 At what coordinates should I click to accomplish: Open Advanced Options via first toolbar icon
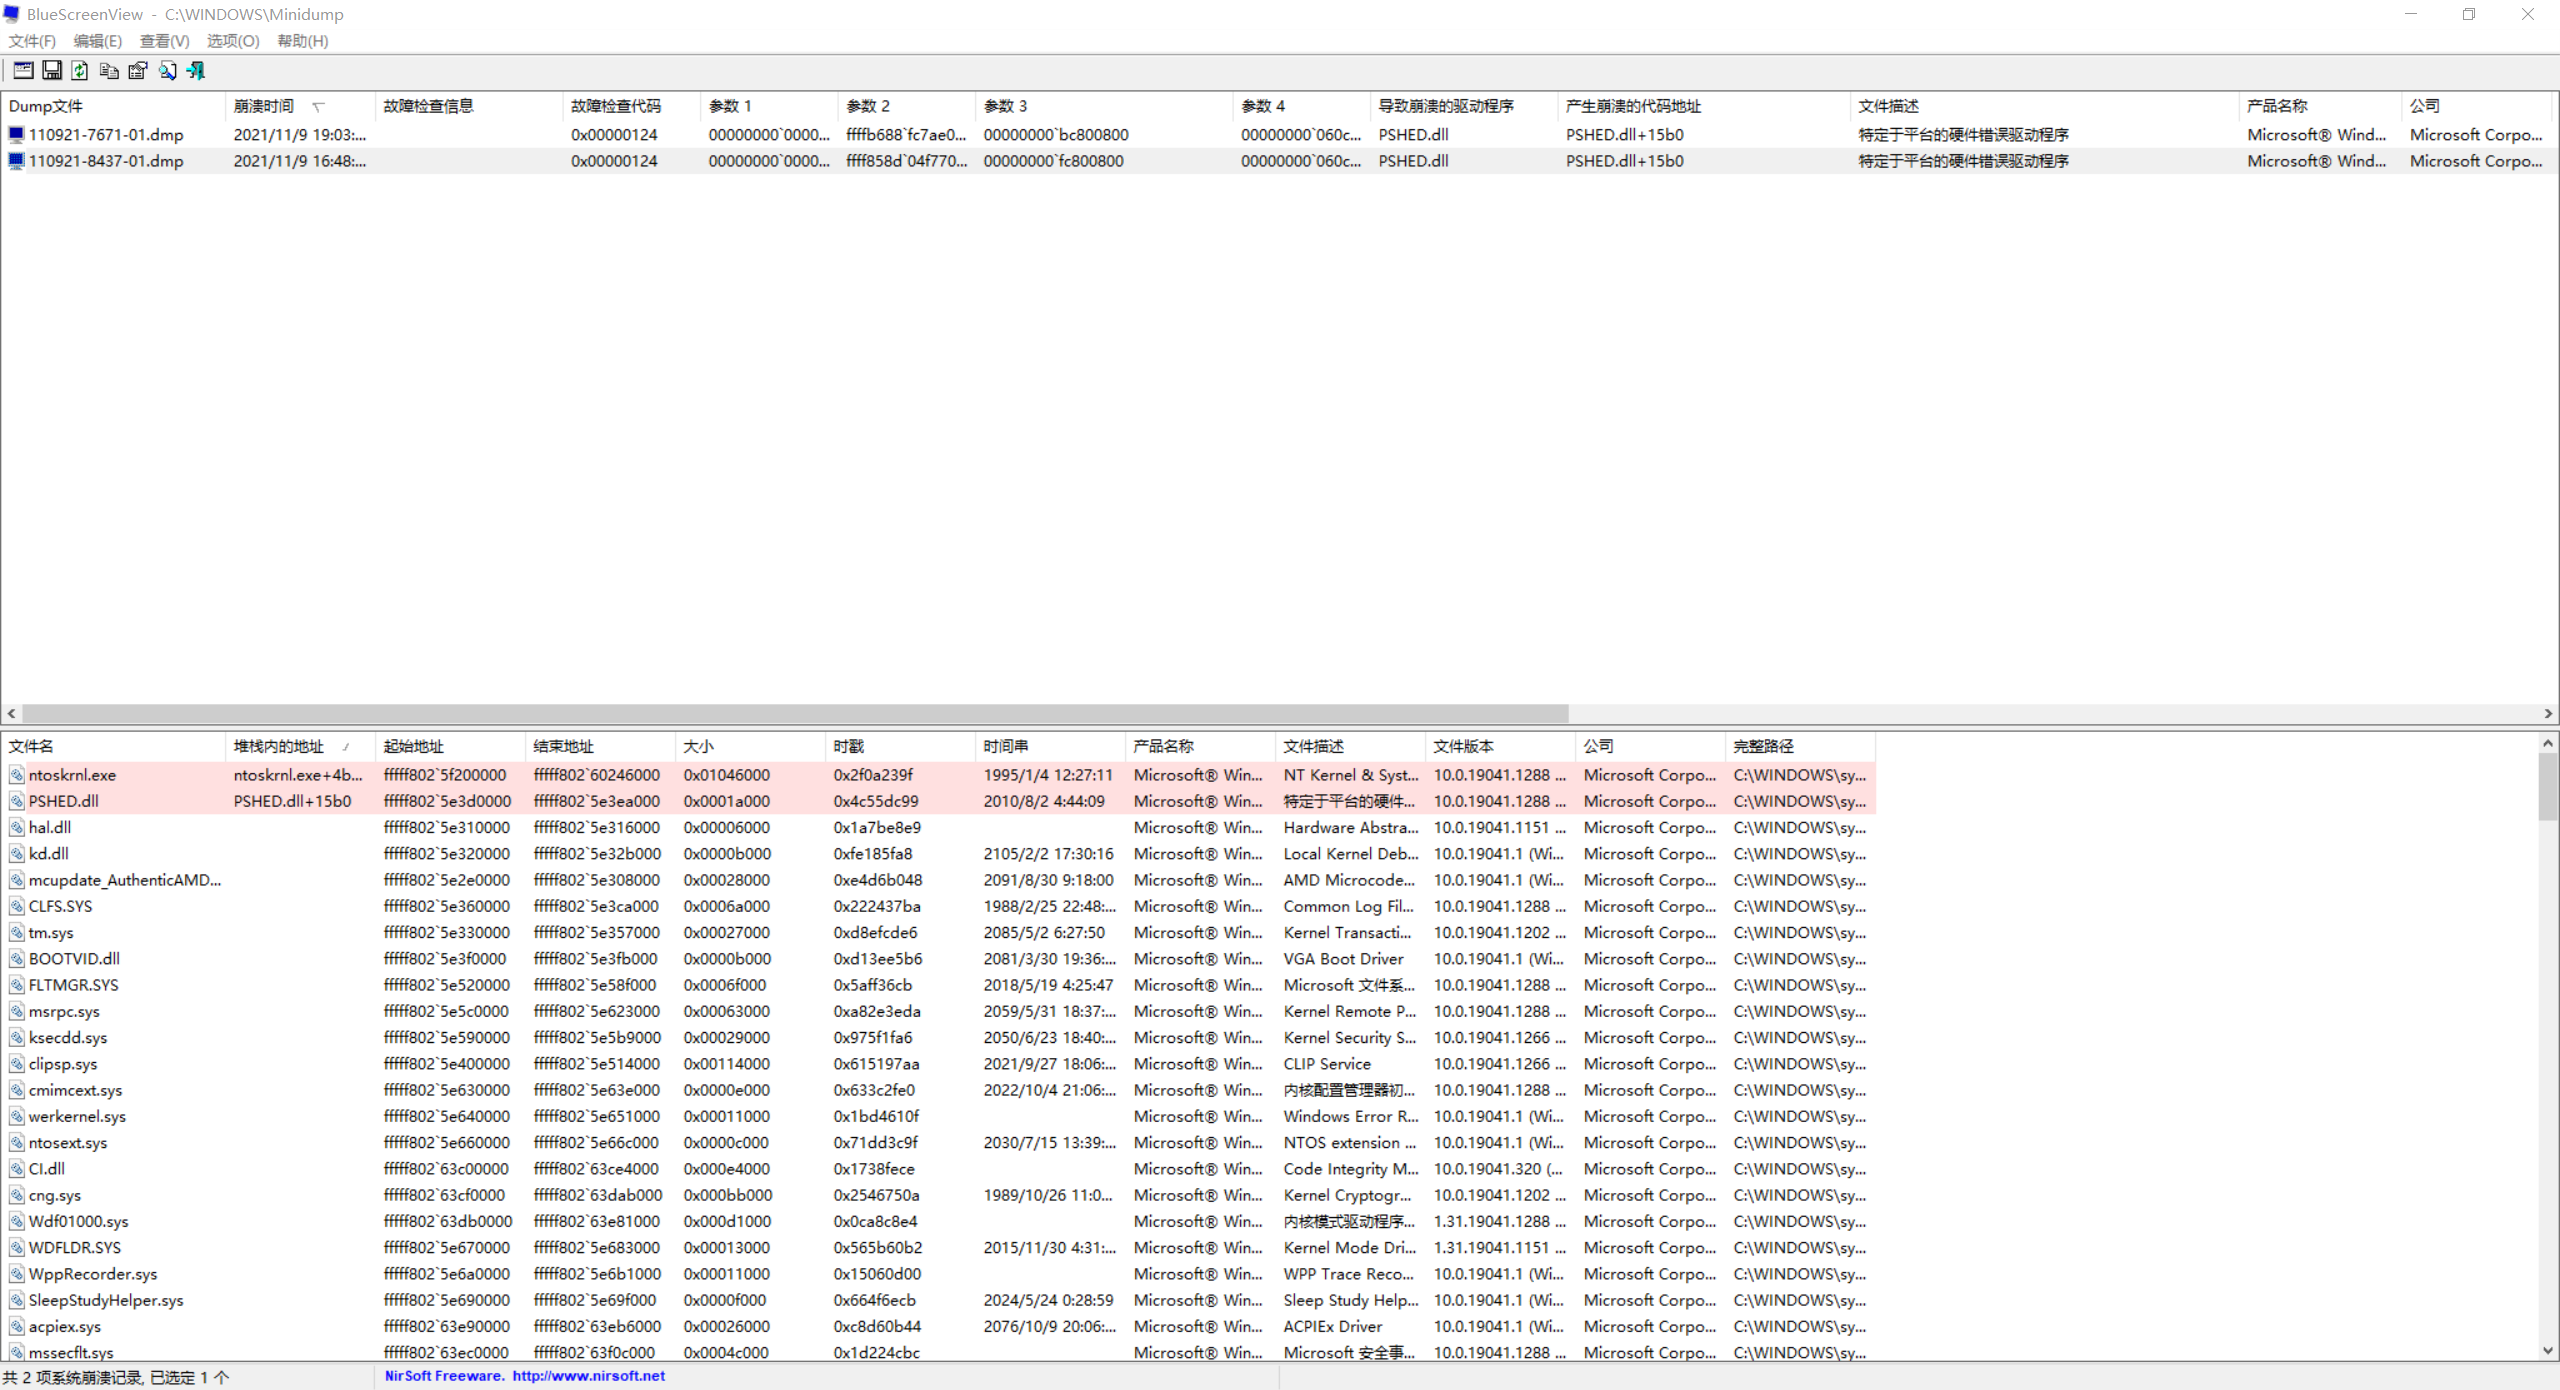(23, 70)
